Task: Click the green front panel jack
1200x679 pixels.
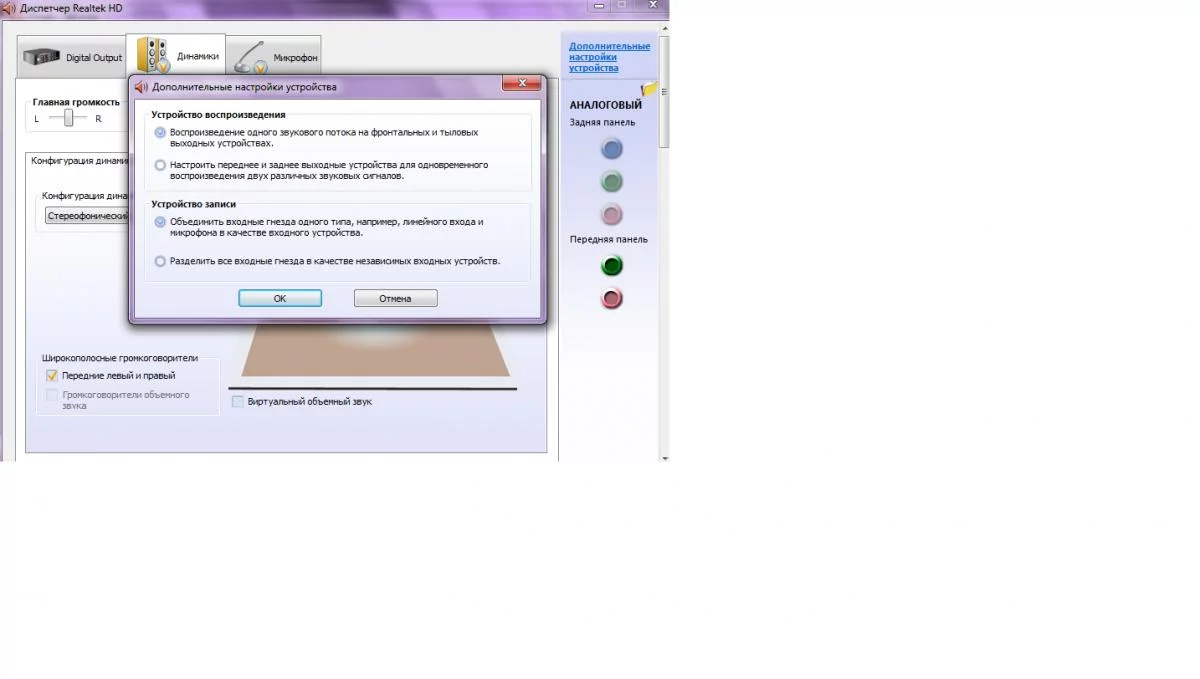Action: tap(611, 266)
